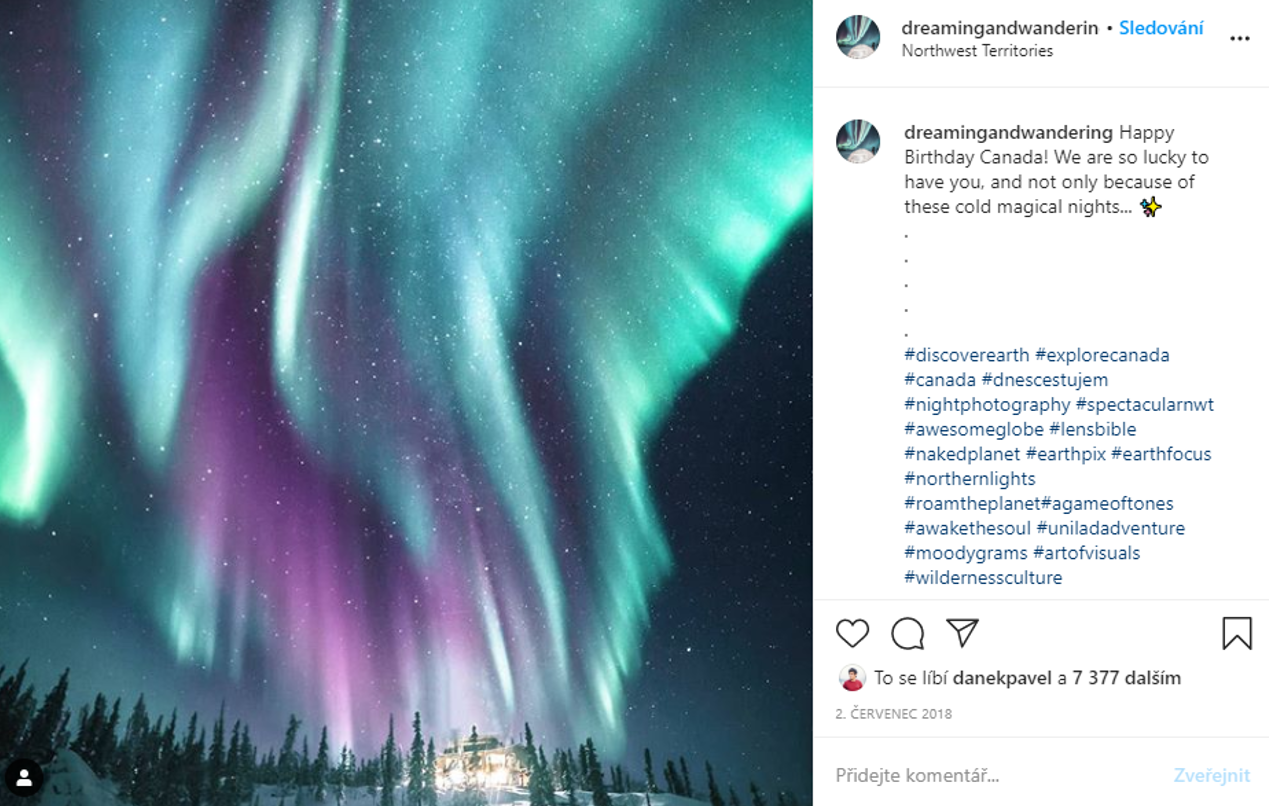Screen dimensions: 1273x806
Task: Open the 2. ČERVENEC 2018 date link
Action: pos(894,714)
